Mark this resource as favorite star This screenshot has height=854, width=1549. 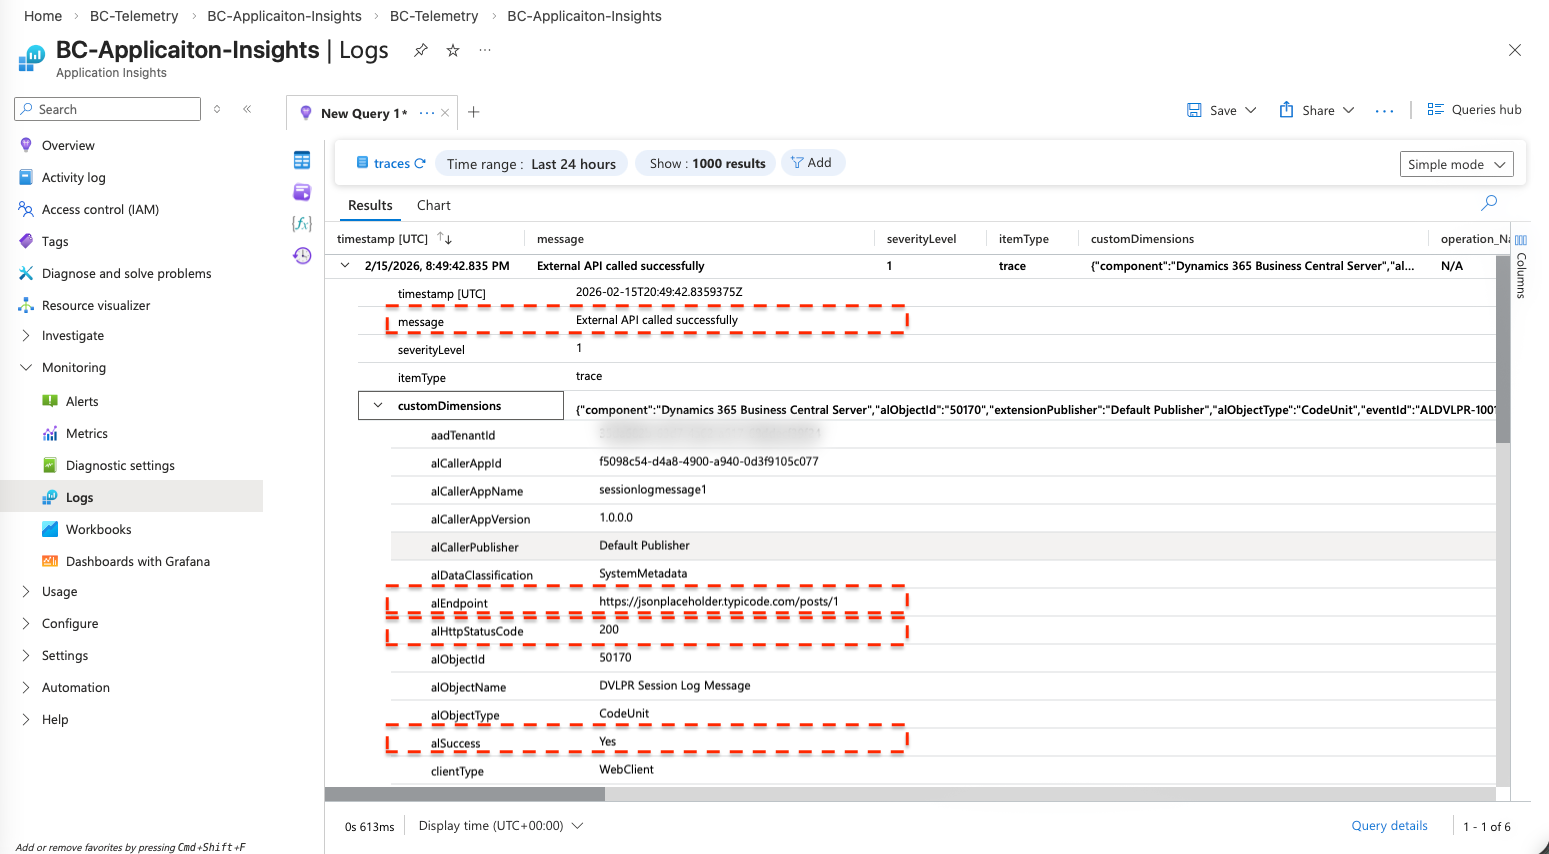tap(453, 50)
